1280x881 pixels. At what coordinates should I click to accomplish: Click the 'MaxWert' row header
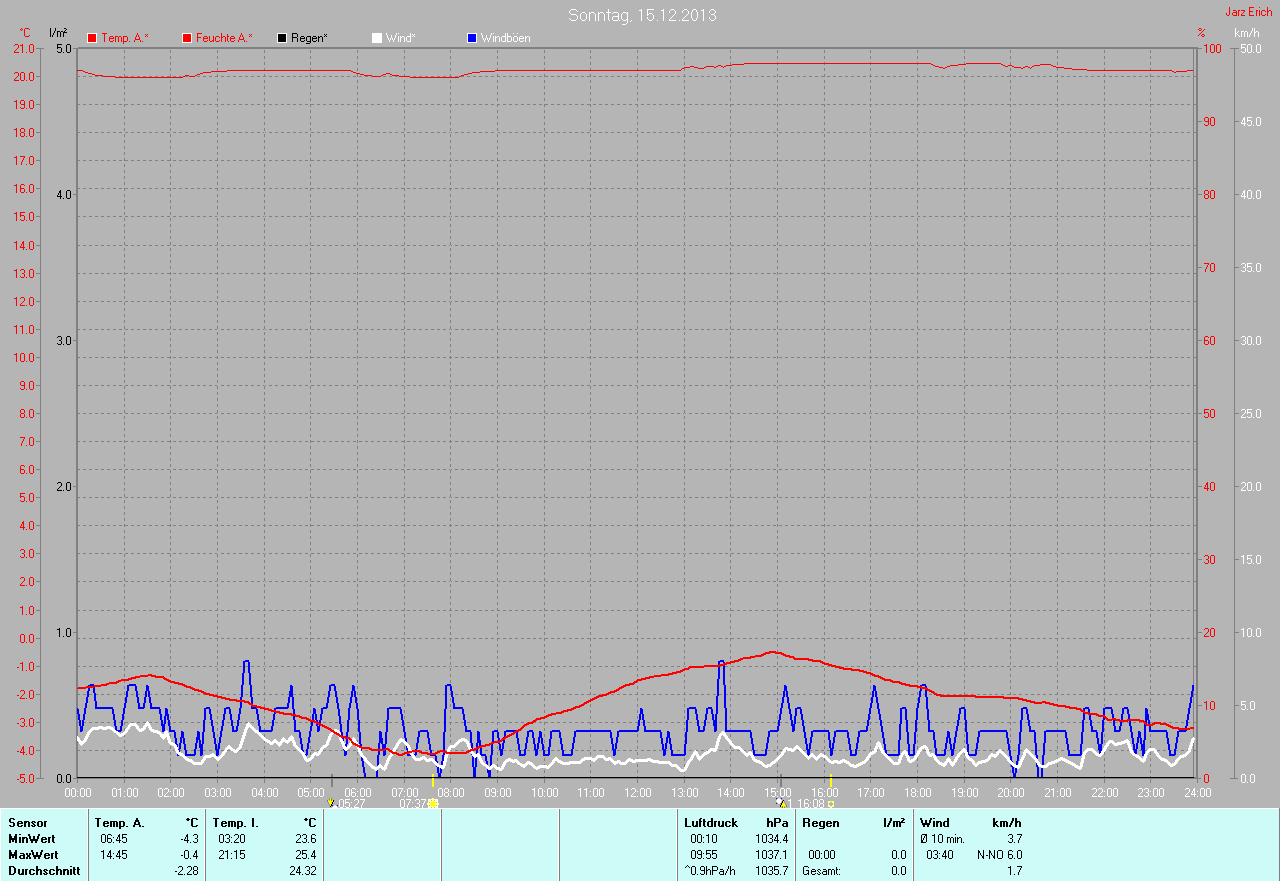point(33,855)
